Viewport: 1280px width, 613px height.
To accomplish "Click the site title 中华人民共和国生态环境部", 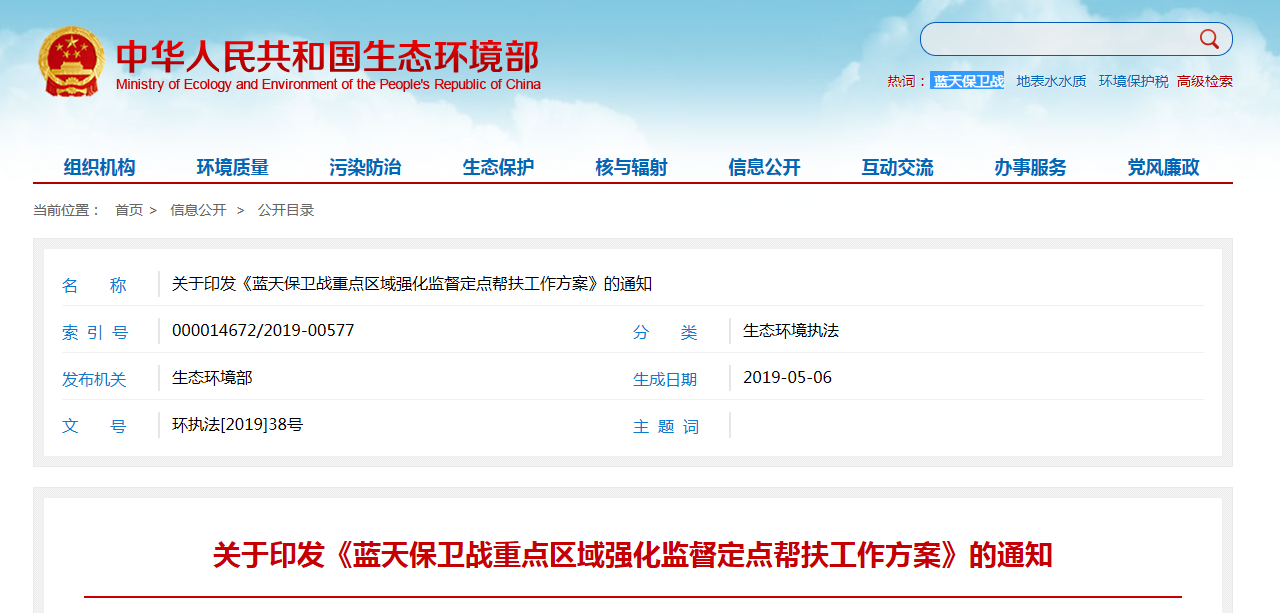I will tap(328, 56).
